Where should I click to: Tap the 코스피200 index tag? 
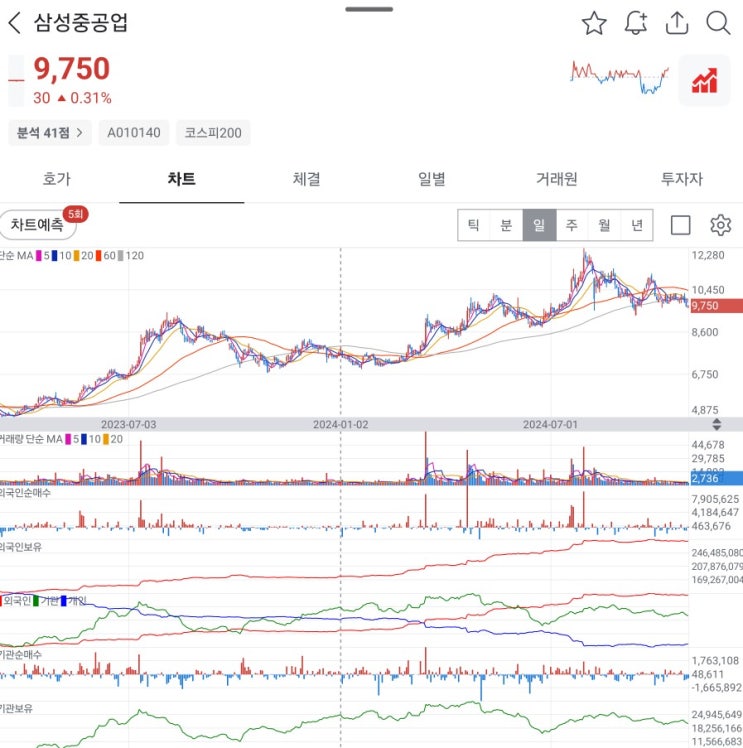point(213,133)
